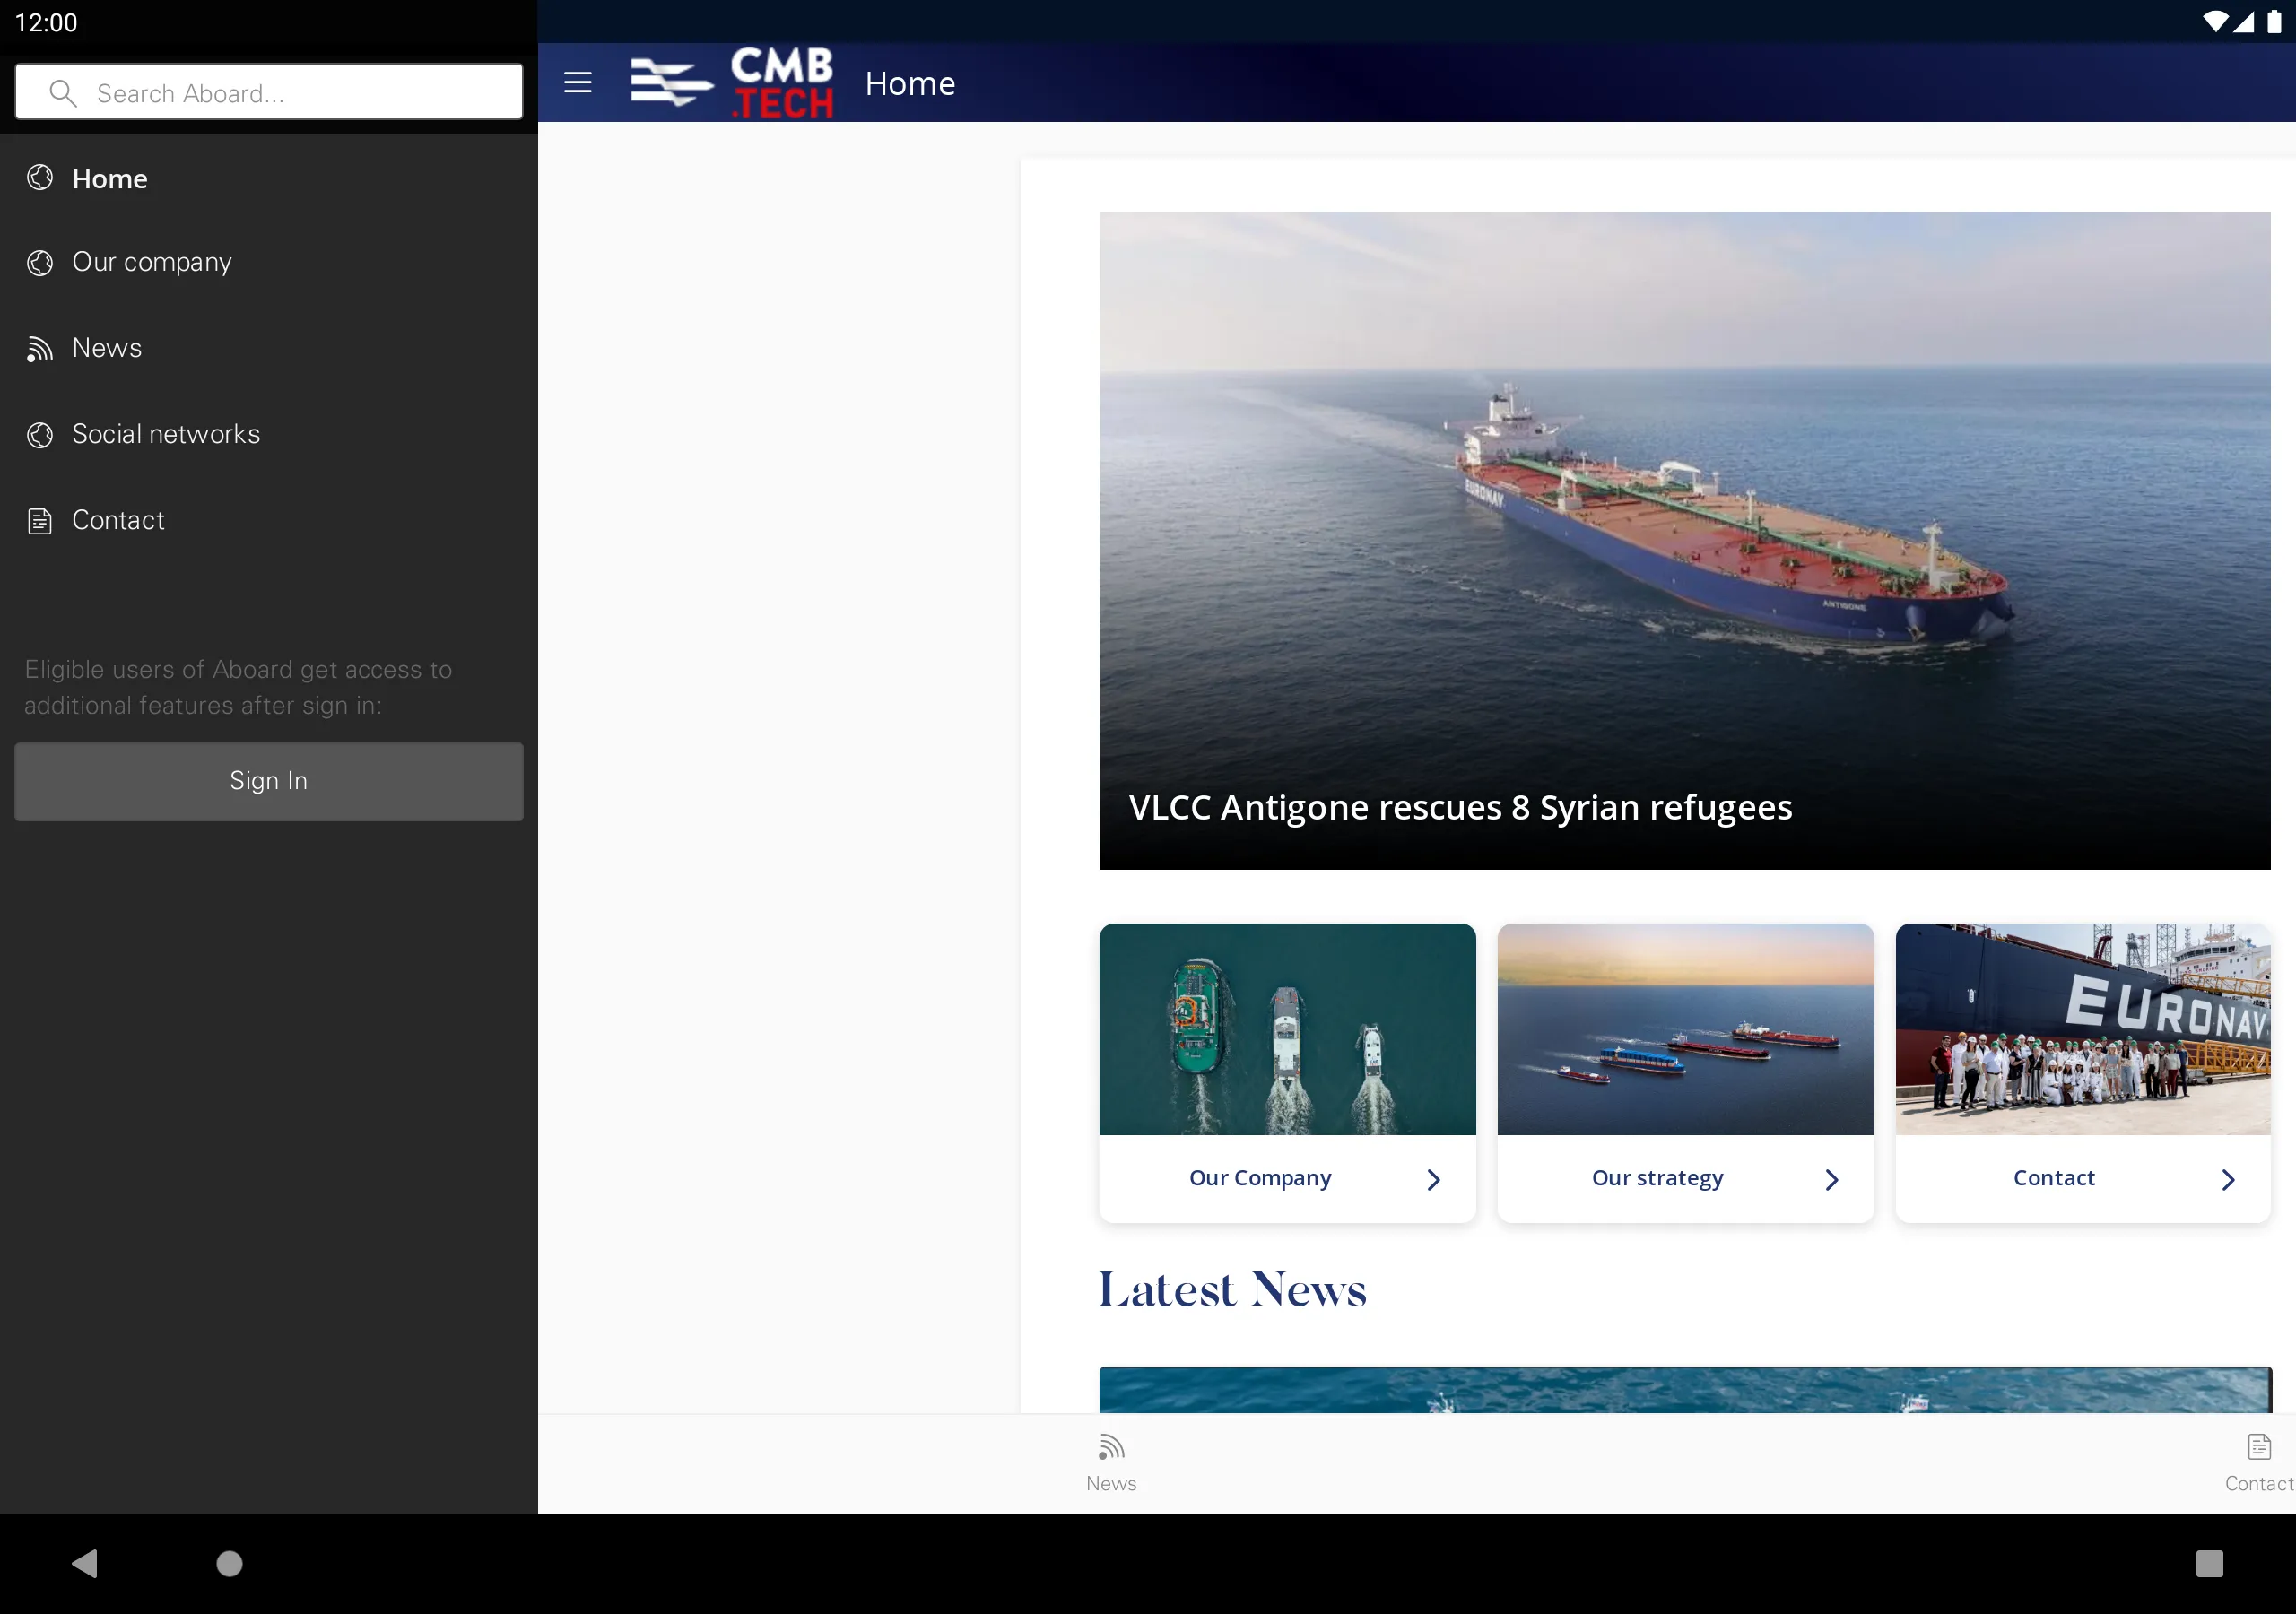The image size is (2296, 1614).
Task: Click the Contact card label
Action: [2053, 1178]
